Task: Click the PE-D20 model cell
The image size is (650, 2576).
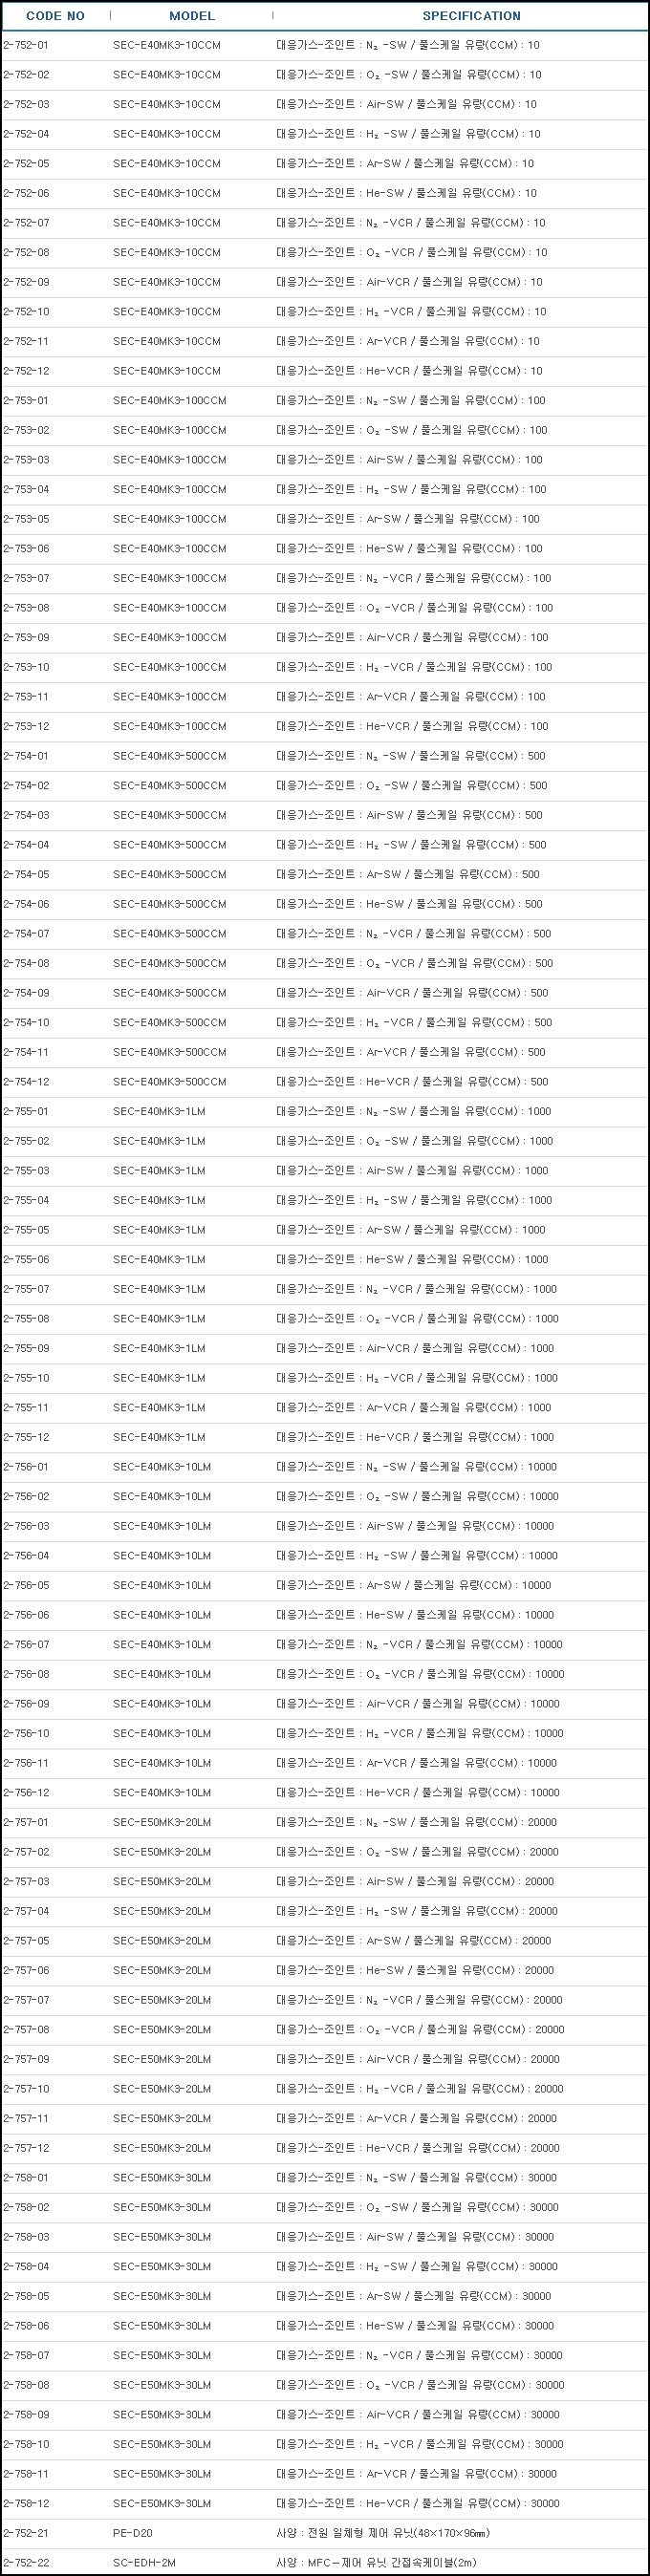Action: [132, 2533]
